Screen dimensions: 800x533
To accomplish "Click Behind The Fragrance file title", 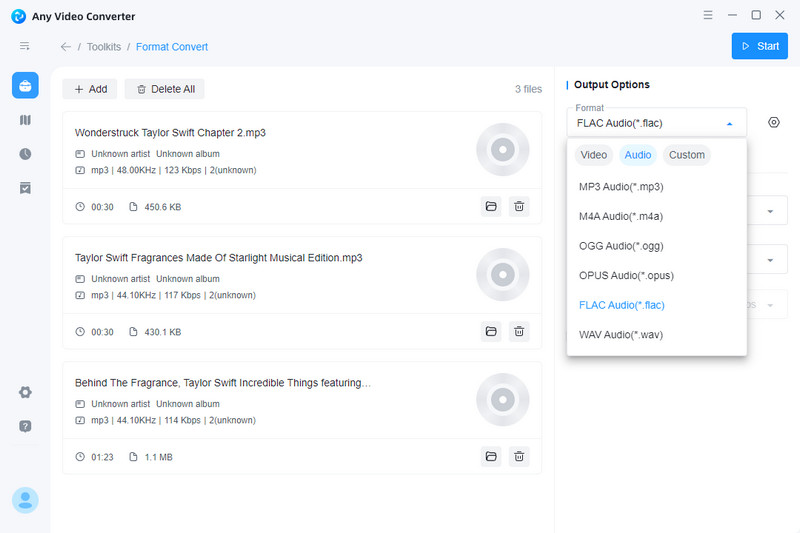I will (222, 383).
